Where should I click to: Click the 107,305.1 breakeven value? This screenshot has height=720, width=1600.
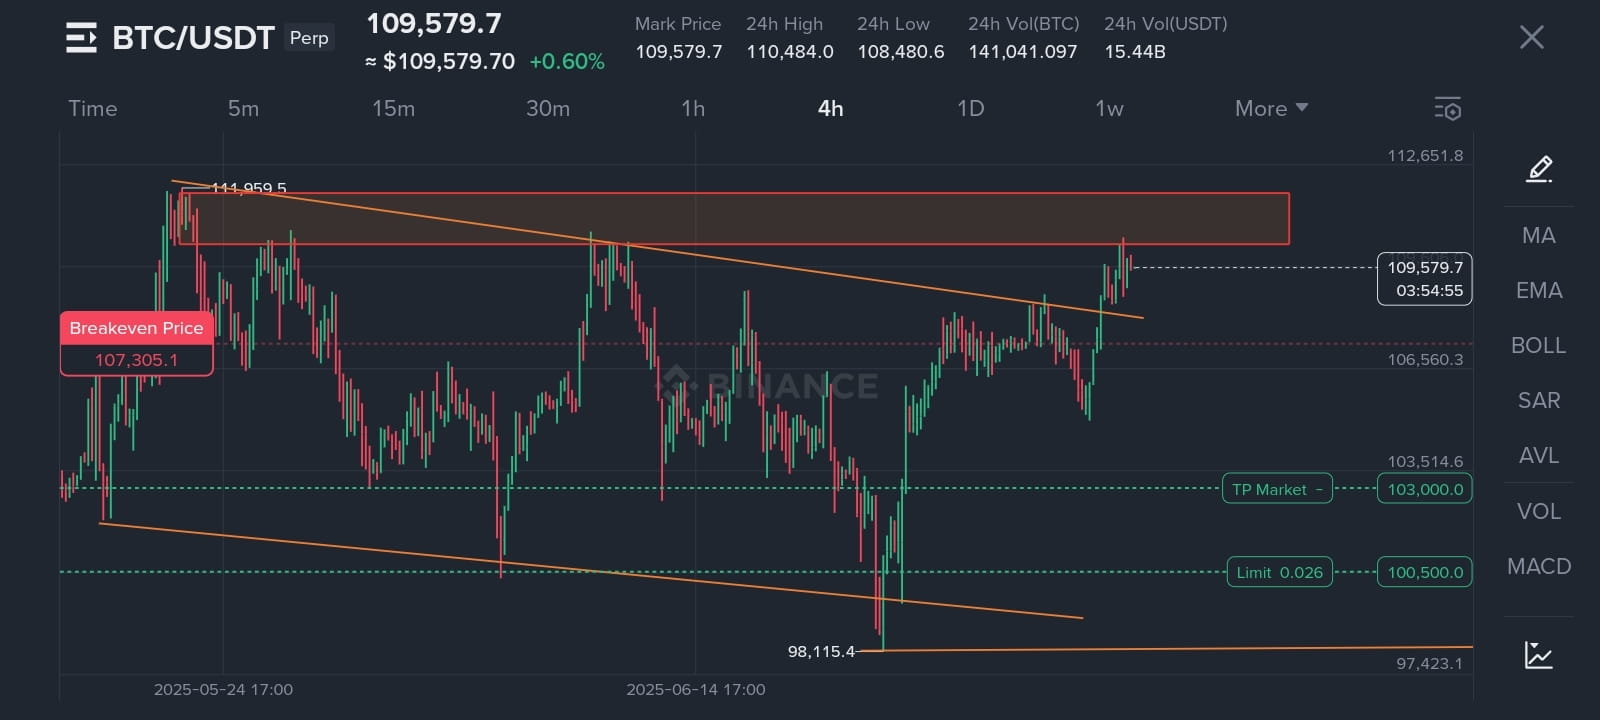click(x=136, y=360)
